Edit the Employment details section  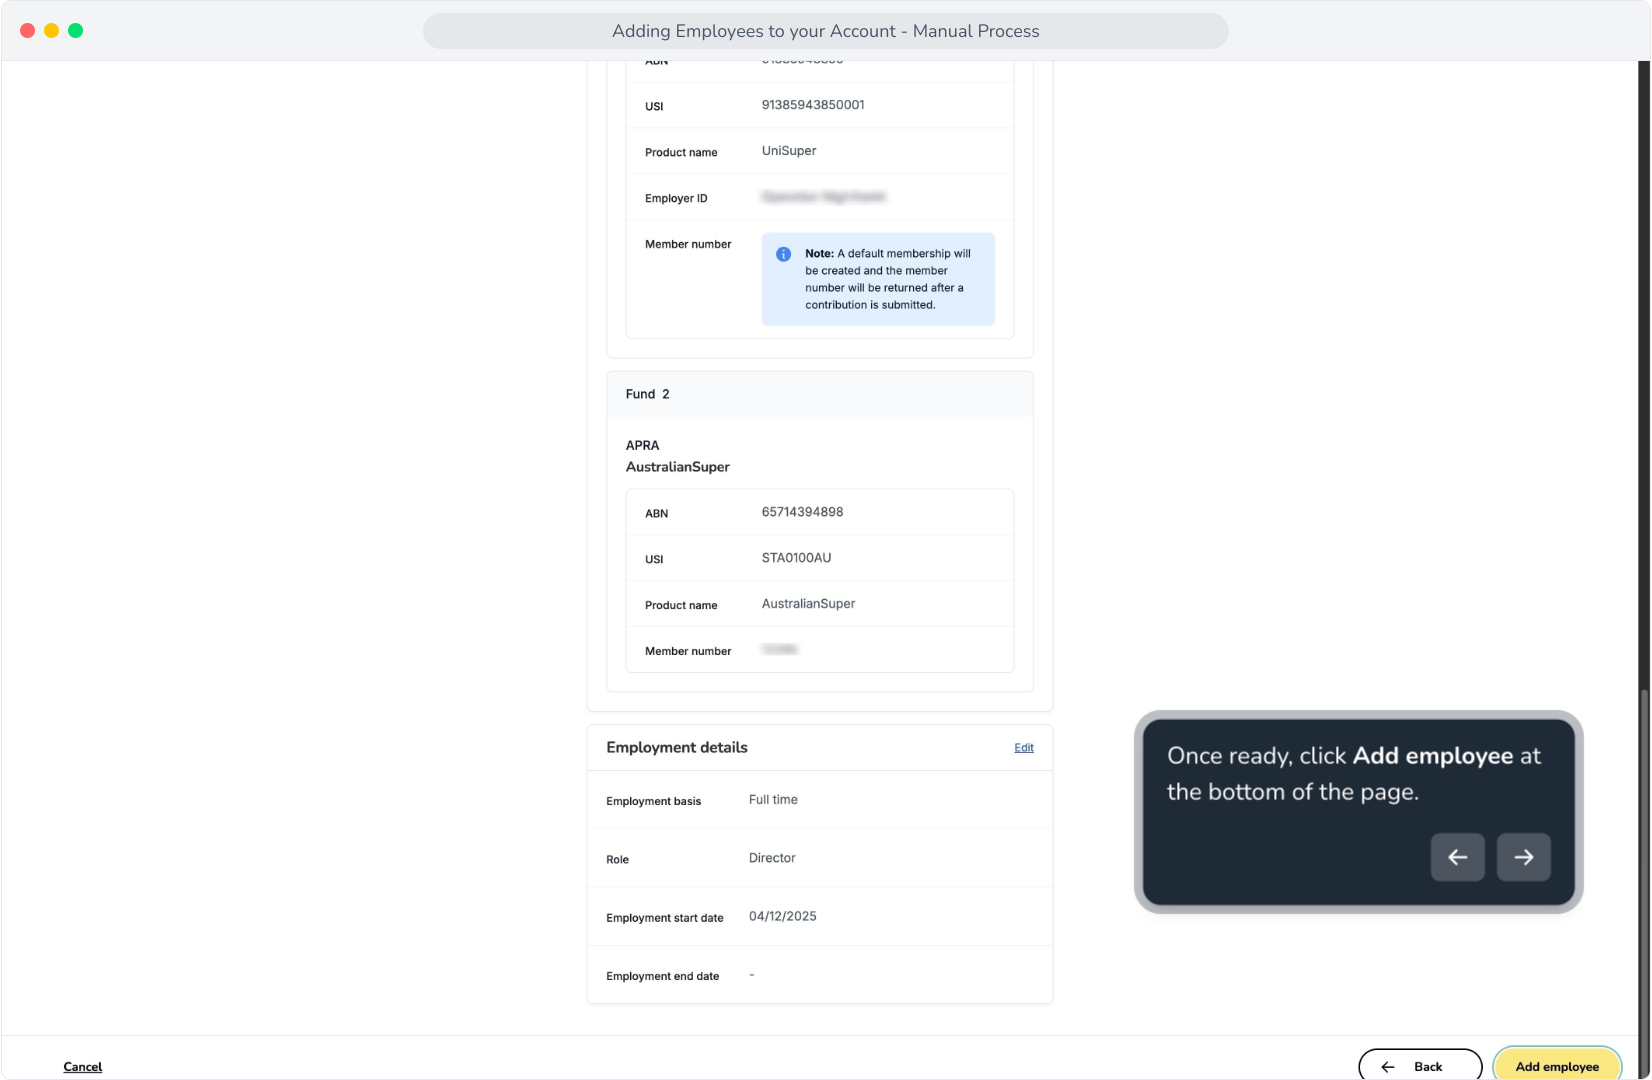click(x=1024, y=748)
